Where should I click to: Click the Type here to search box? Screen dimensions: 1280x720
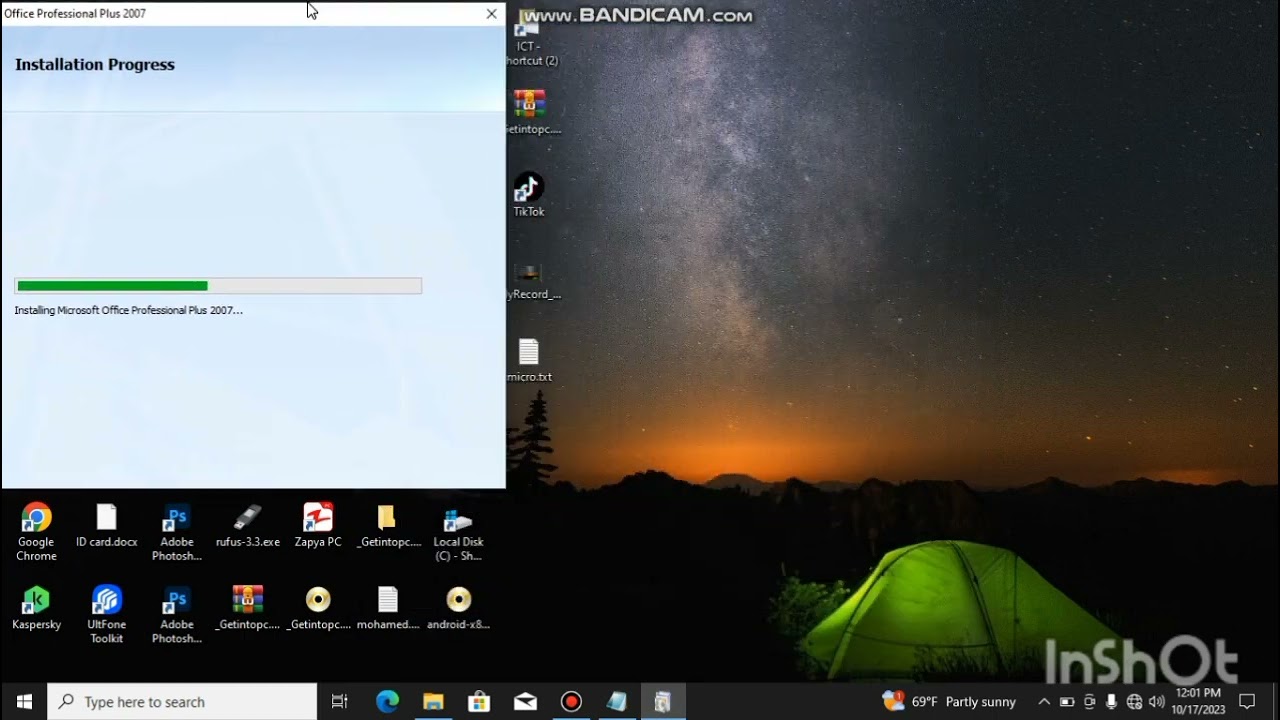[x=183, y=702]
